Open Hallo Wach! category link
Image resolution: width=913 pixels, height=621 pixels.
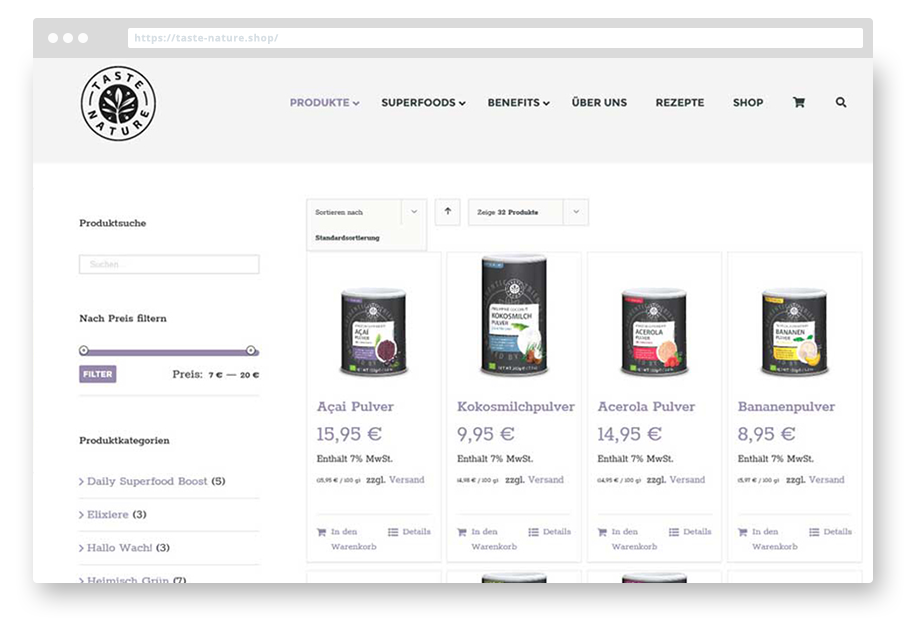(120, 548)
